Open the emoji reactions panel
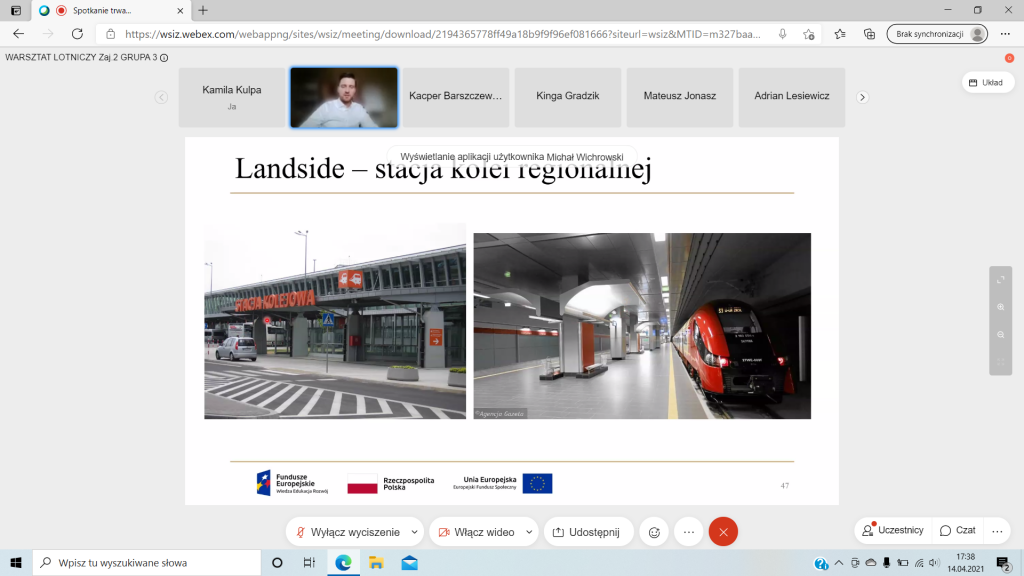Image resolution: width=1024 pixels, height=576 pixels. tap(654, 532)
